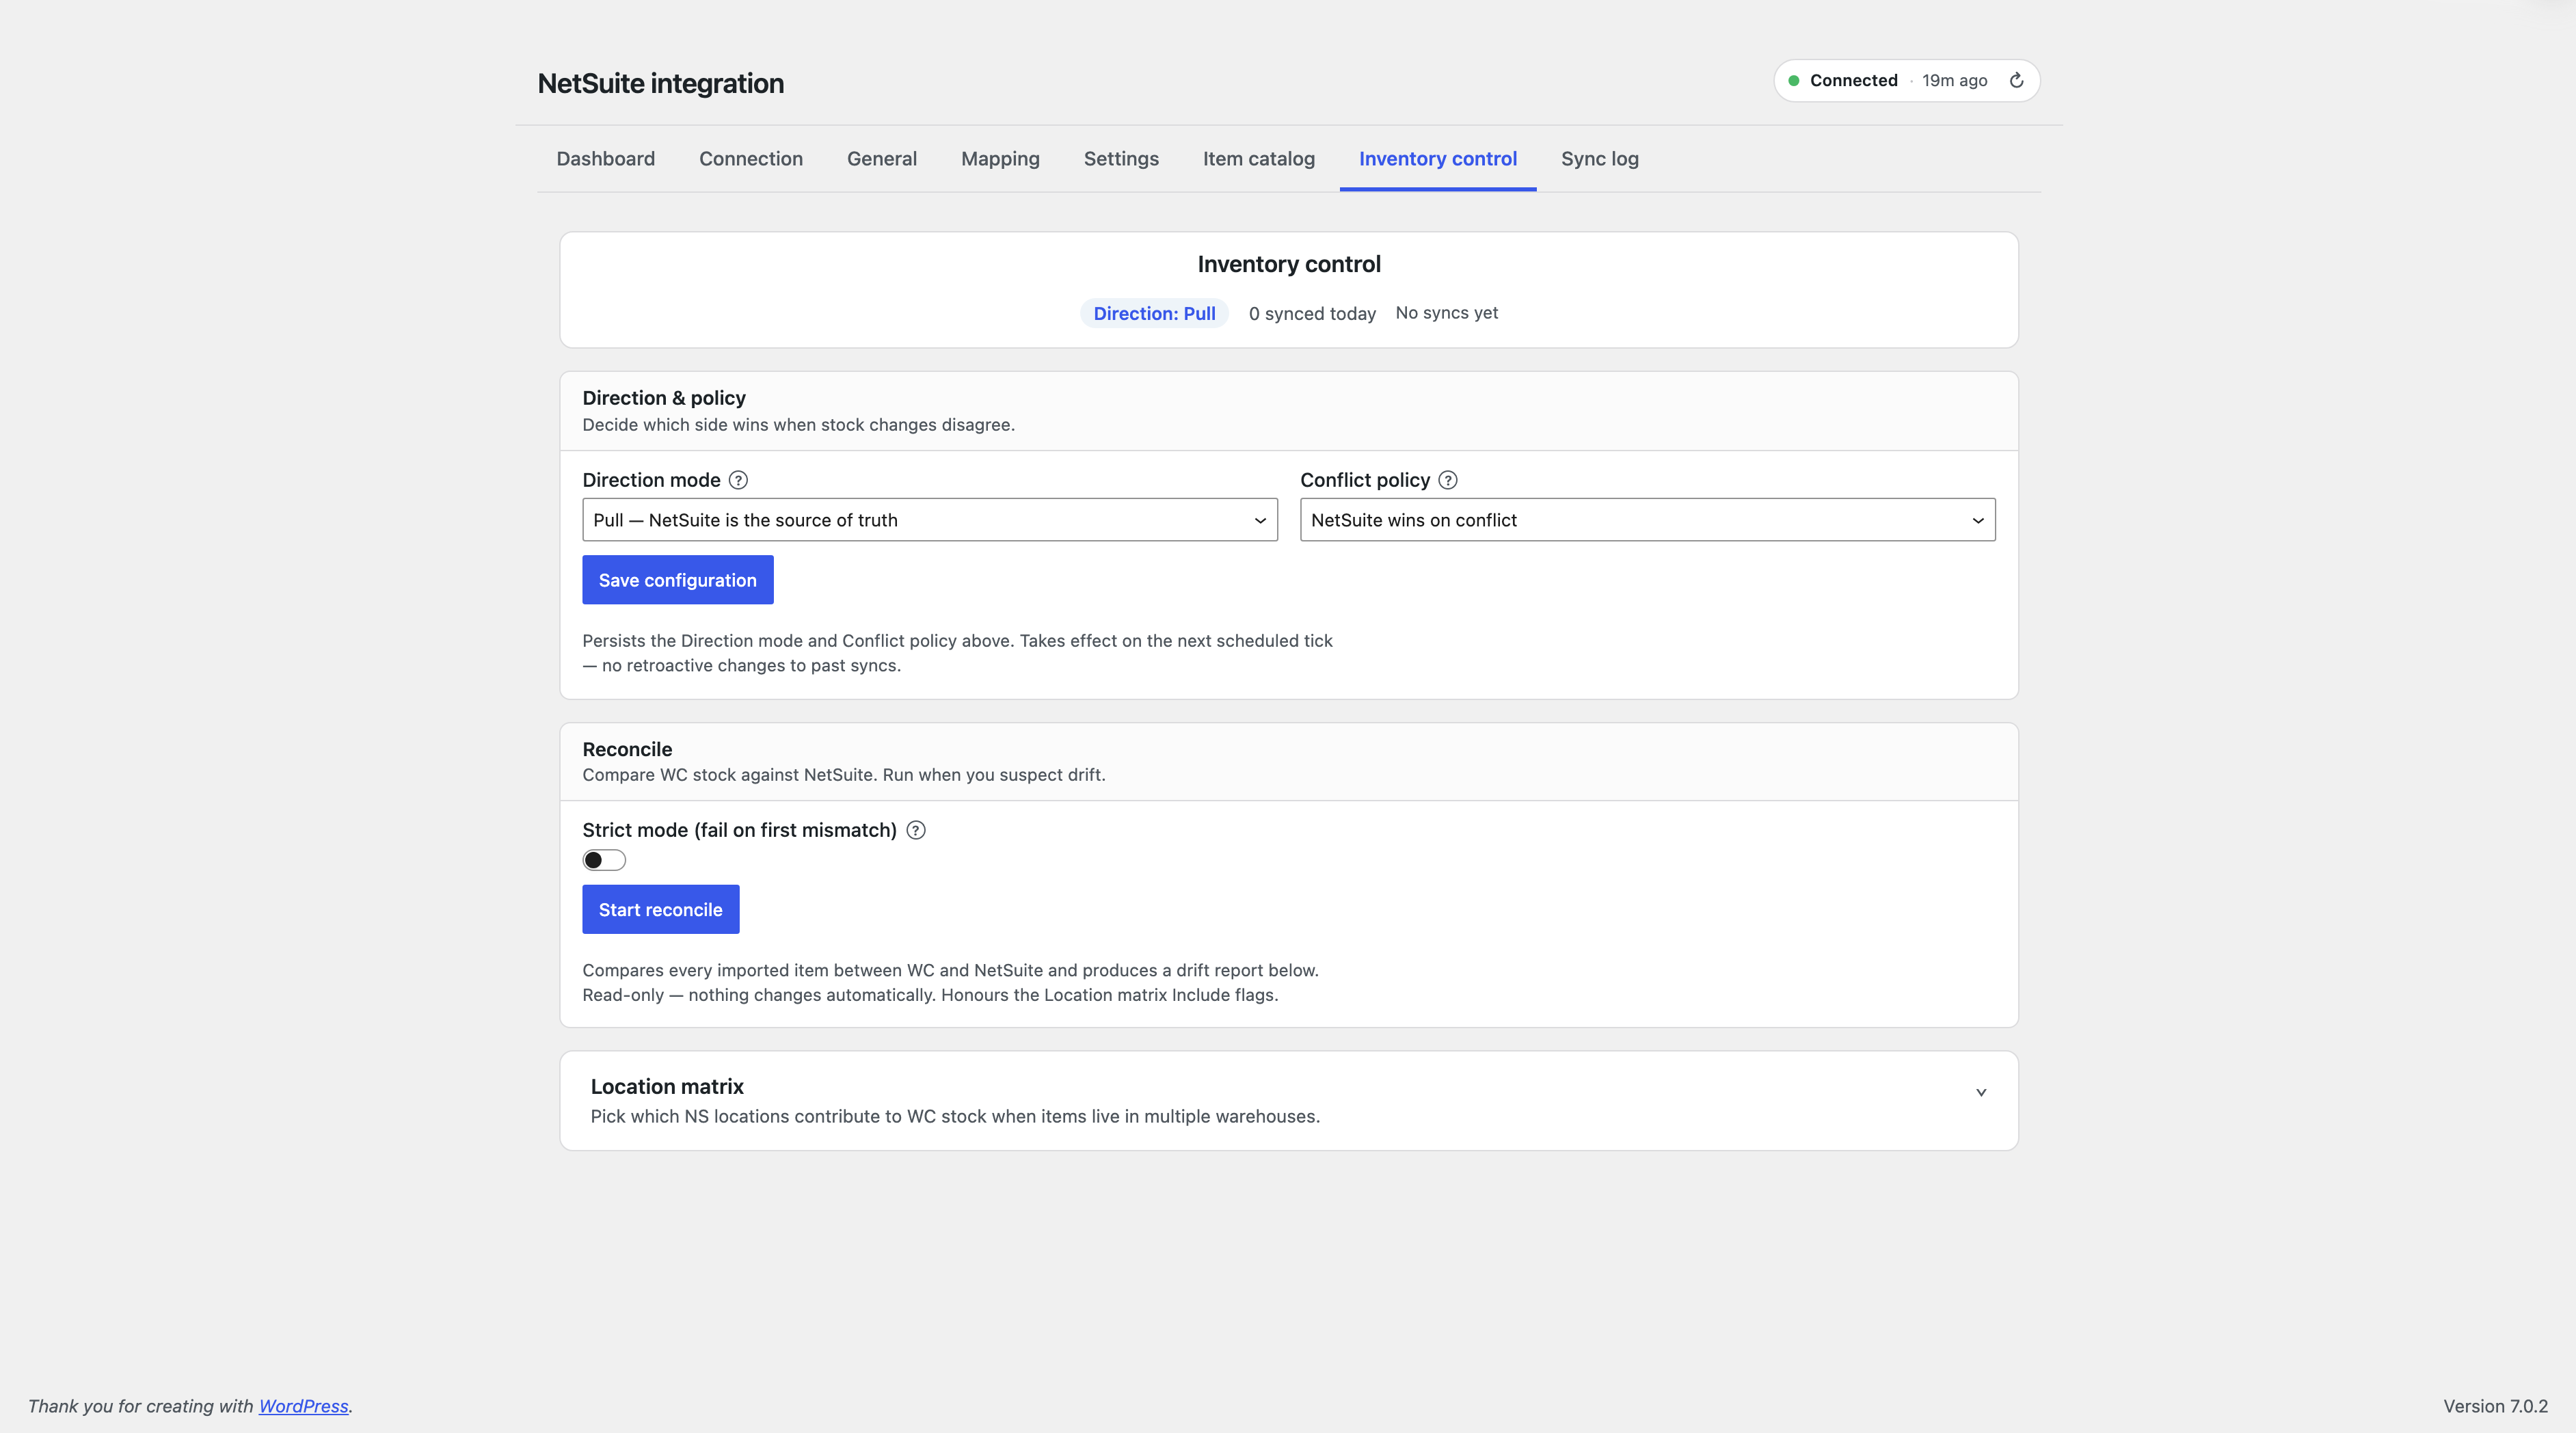Click the "19m ago" timestamp
Screen dimensions: 2576x1433
1954,80
